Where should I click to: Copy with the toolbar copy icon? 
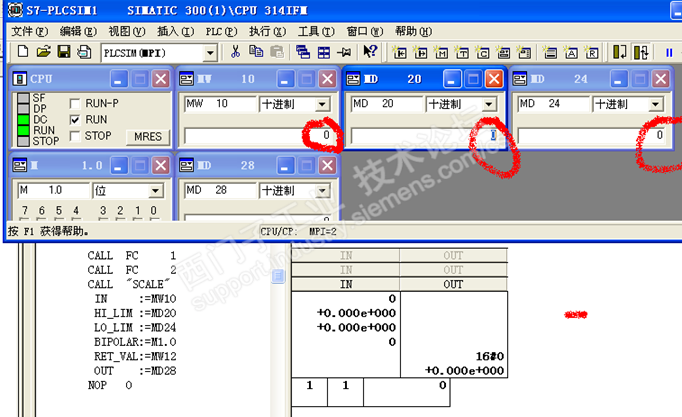point(256,52)
